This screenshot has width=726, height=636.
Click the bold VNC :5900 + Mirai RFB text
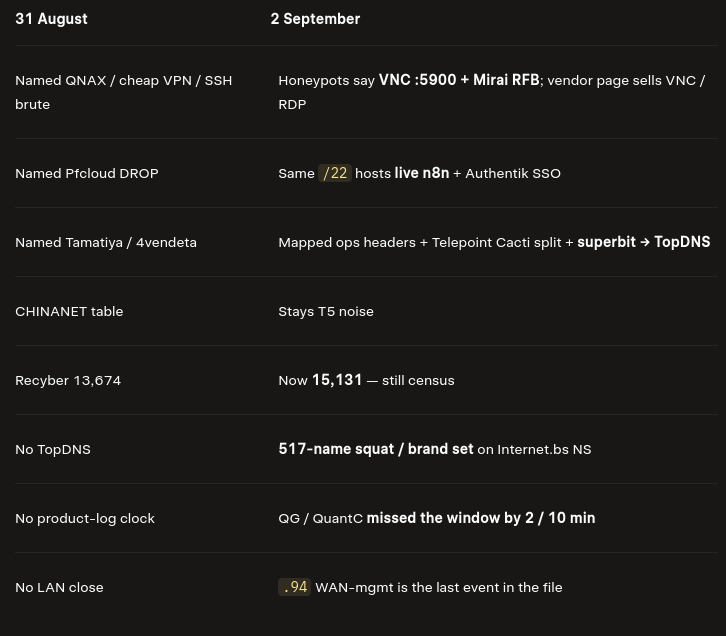pos(459,80)
